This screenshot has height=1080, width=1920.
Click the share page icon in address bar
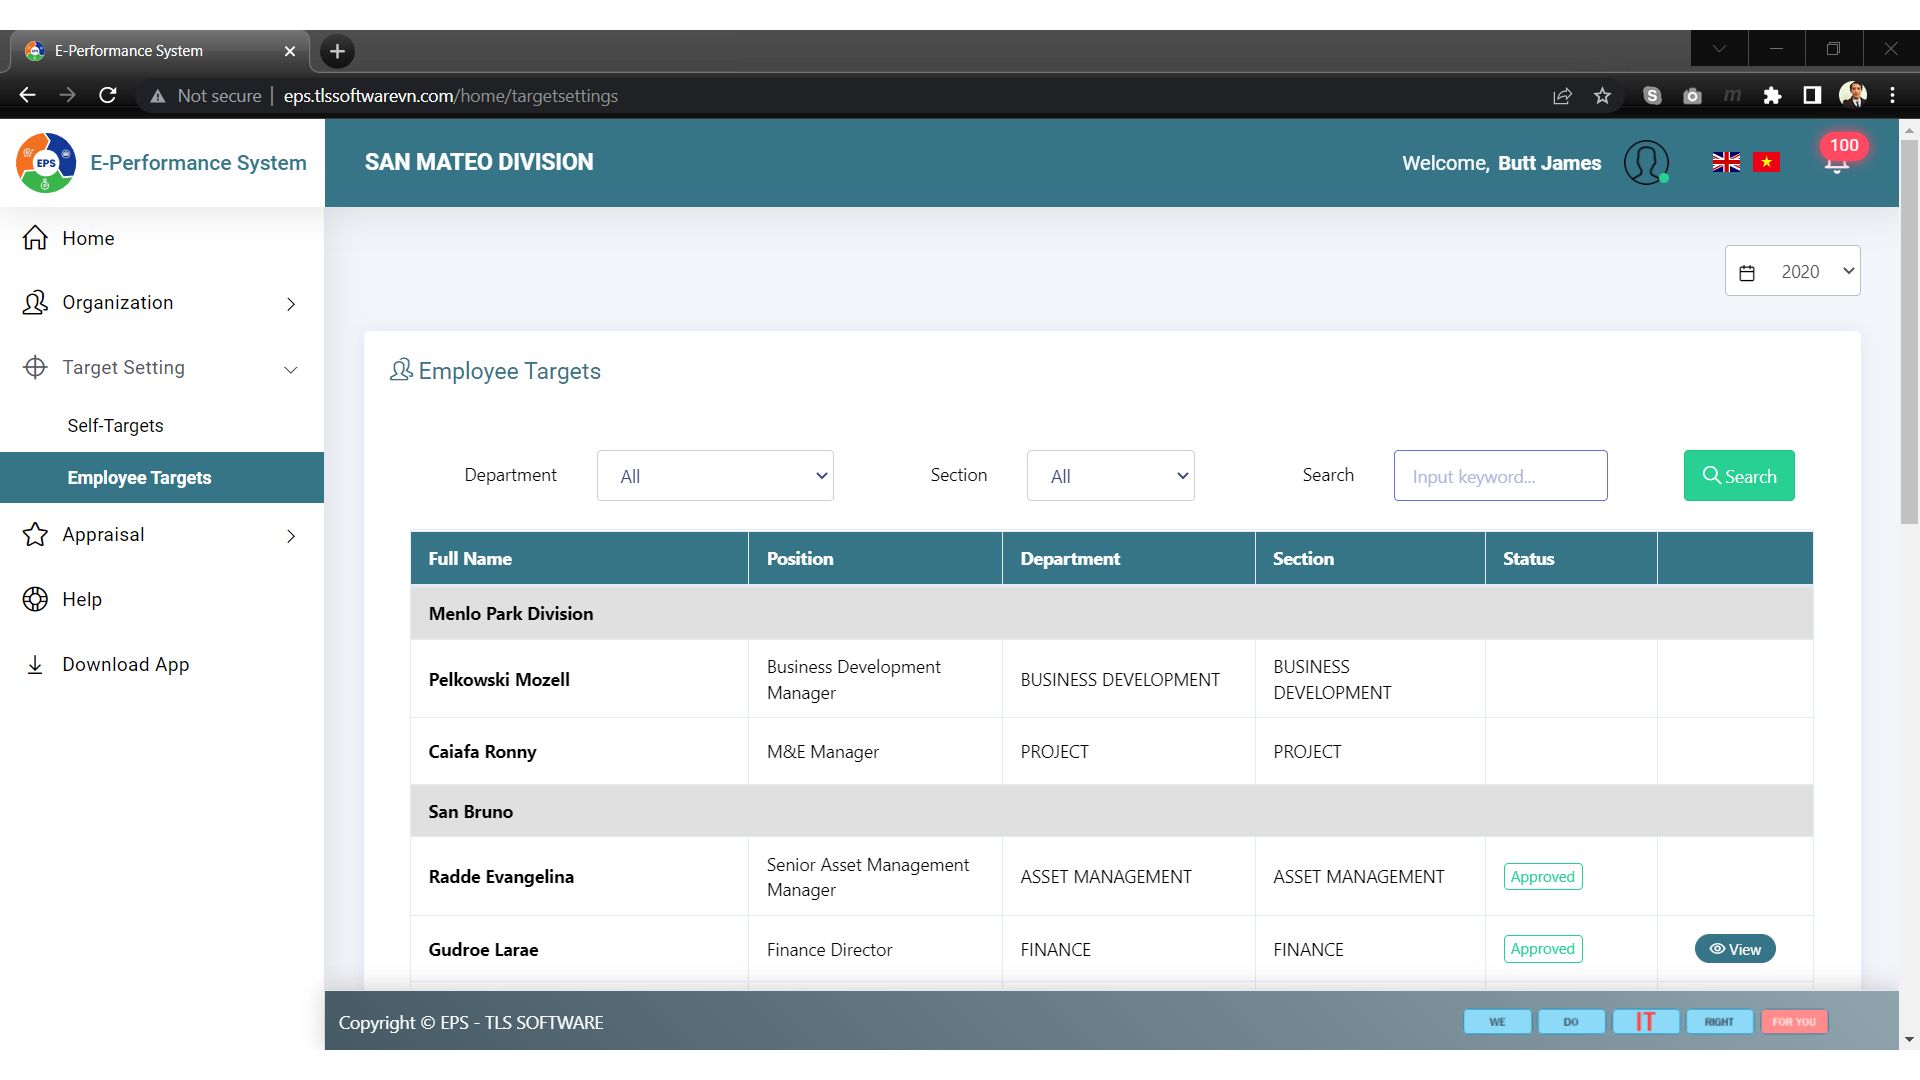pos(1562,96)
